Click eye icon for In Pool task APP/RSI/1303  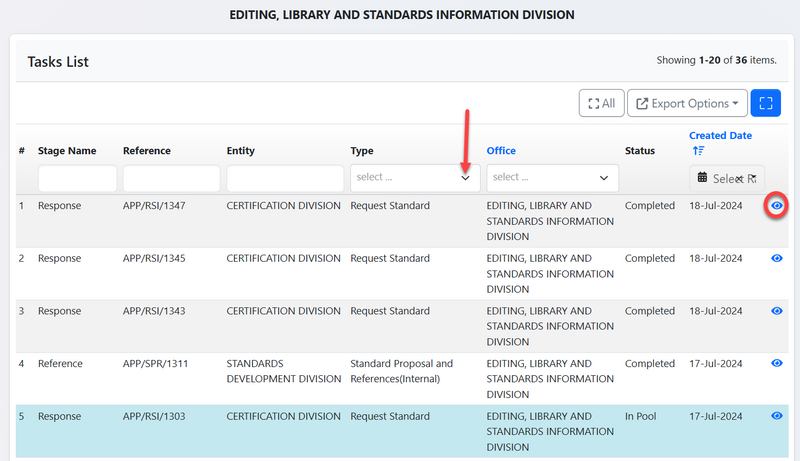click(x=776, y=416)
